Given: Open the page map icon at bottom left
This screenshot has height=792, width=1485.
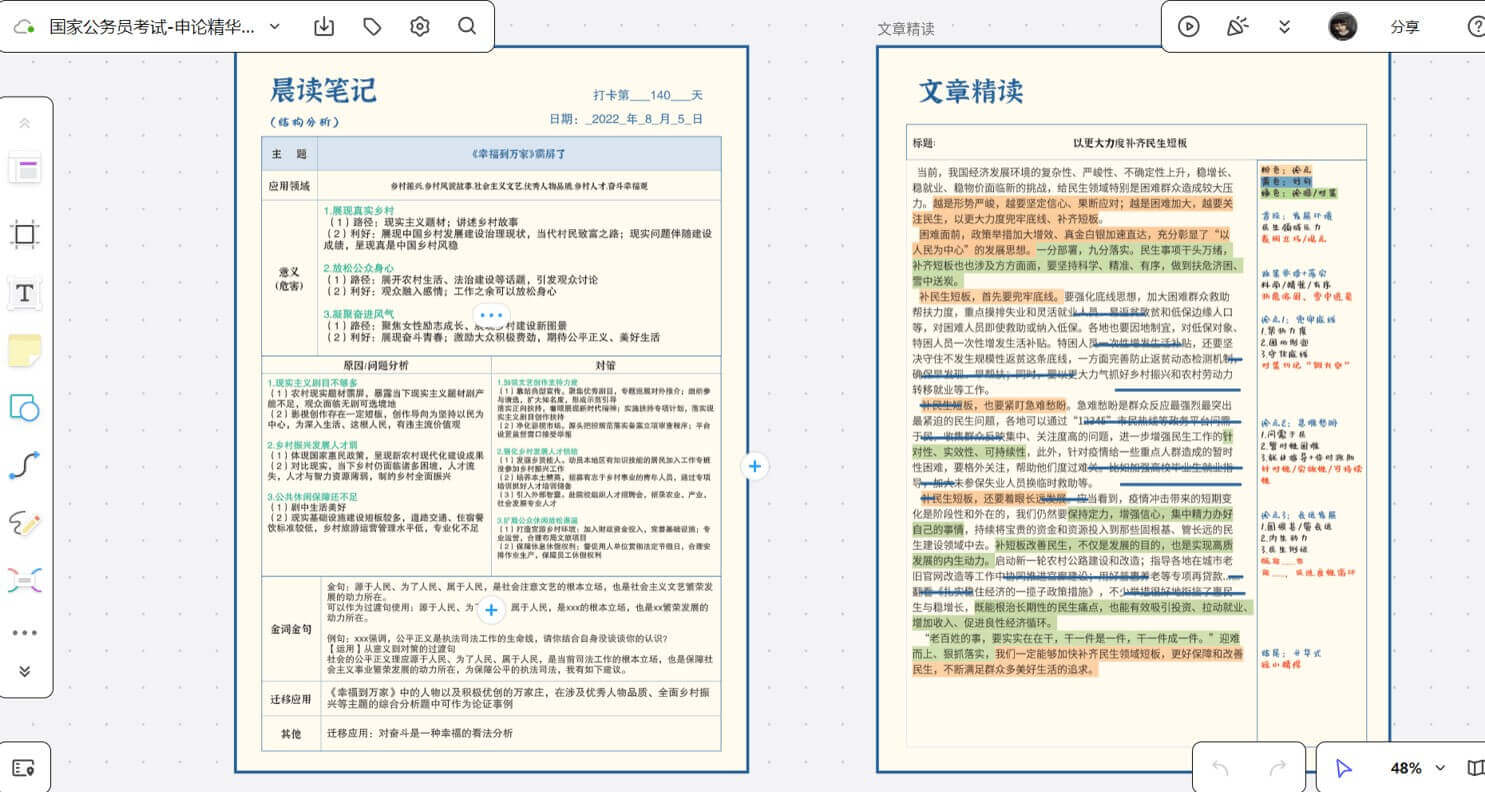Looking at the screenshot, I should point(24,768).
